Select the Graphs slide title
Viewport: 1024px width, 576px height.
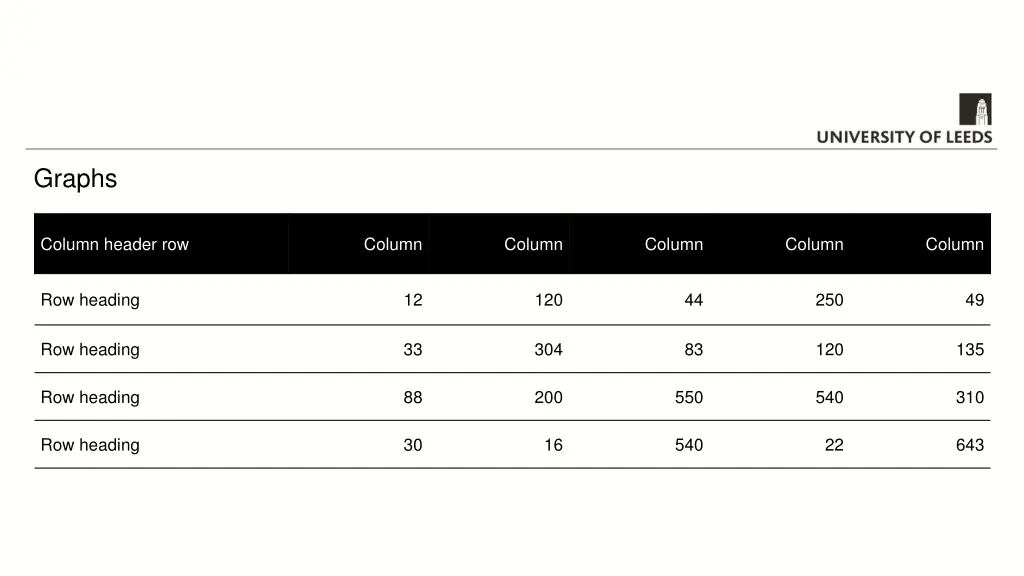point(75,179)
